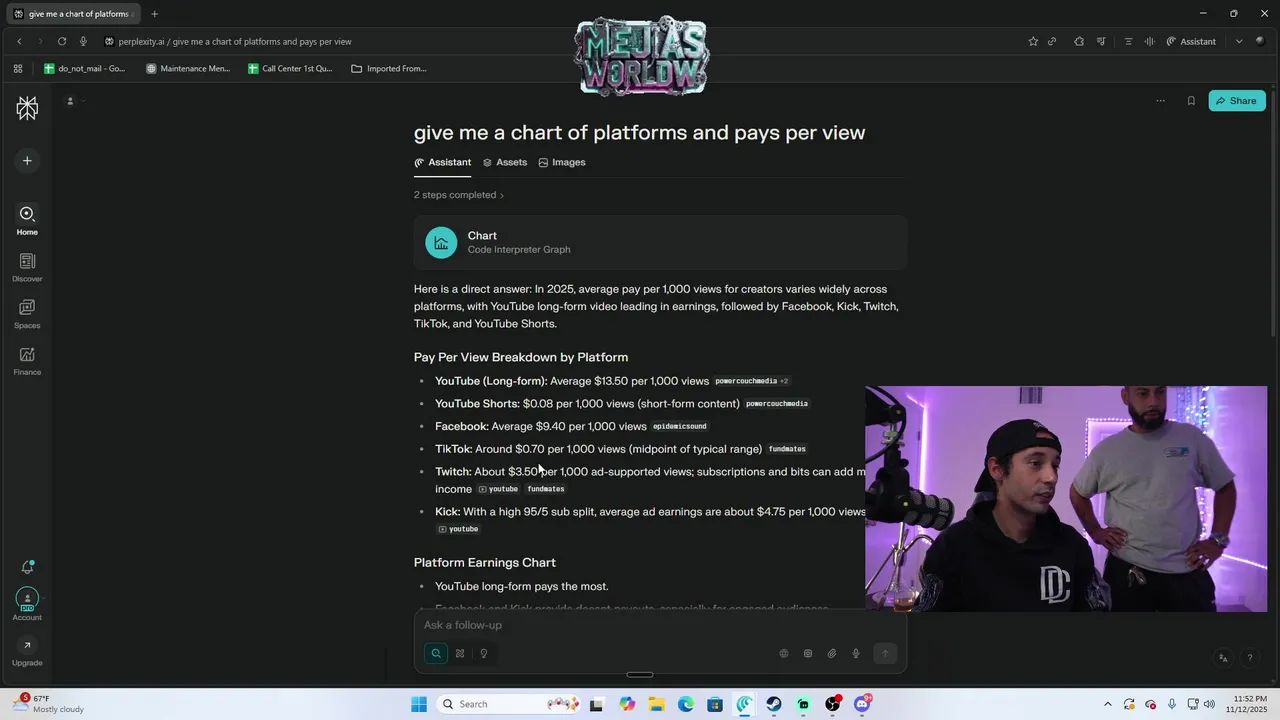The image size is (1280, 720).
Task: Open Discord from the taskbar
Action: pyautogui.click(x=862, y=704)
